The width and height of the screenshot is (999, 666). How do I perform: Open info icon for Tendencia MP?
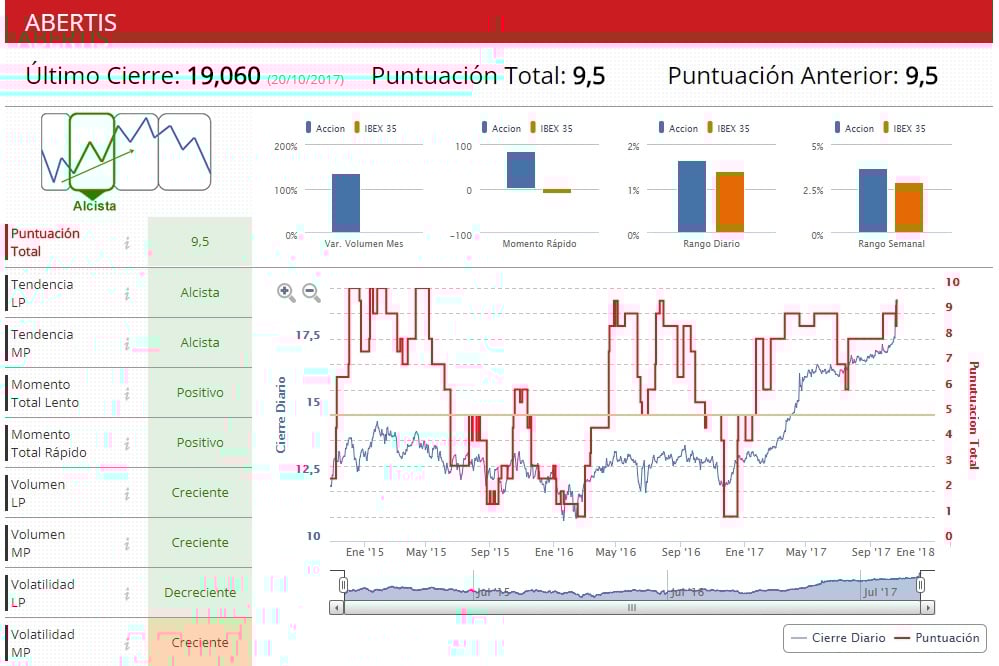(x=127, y=344)
